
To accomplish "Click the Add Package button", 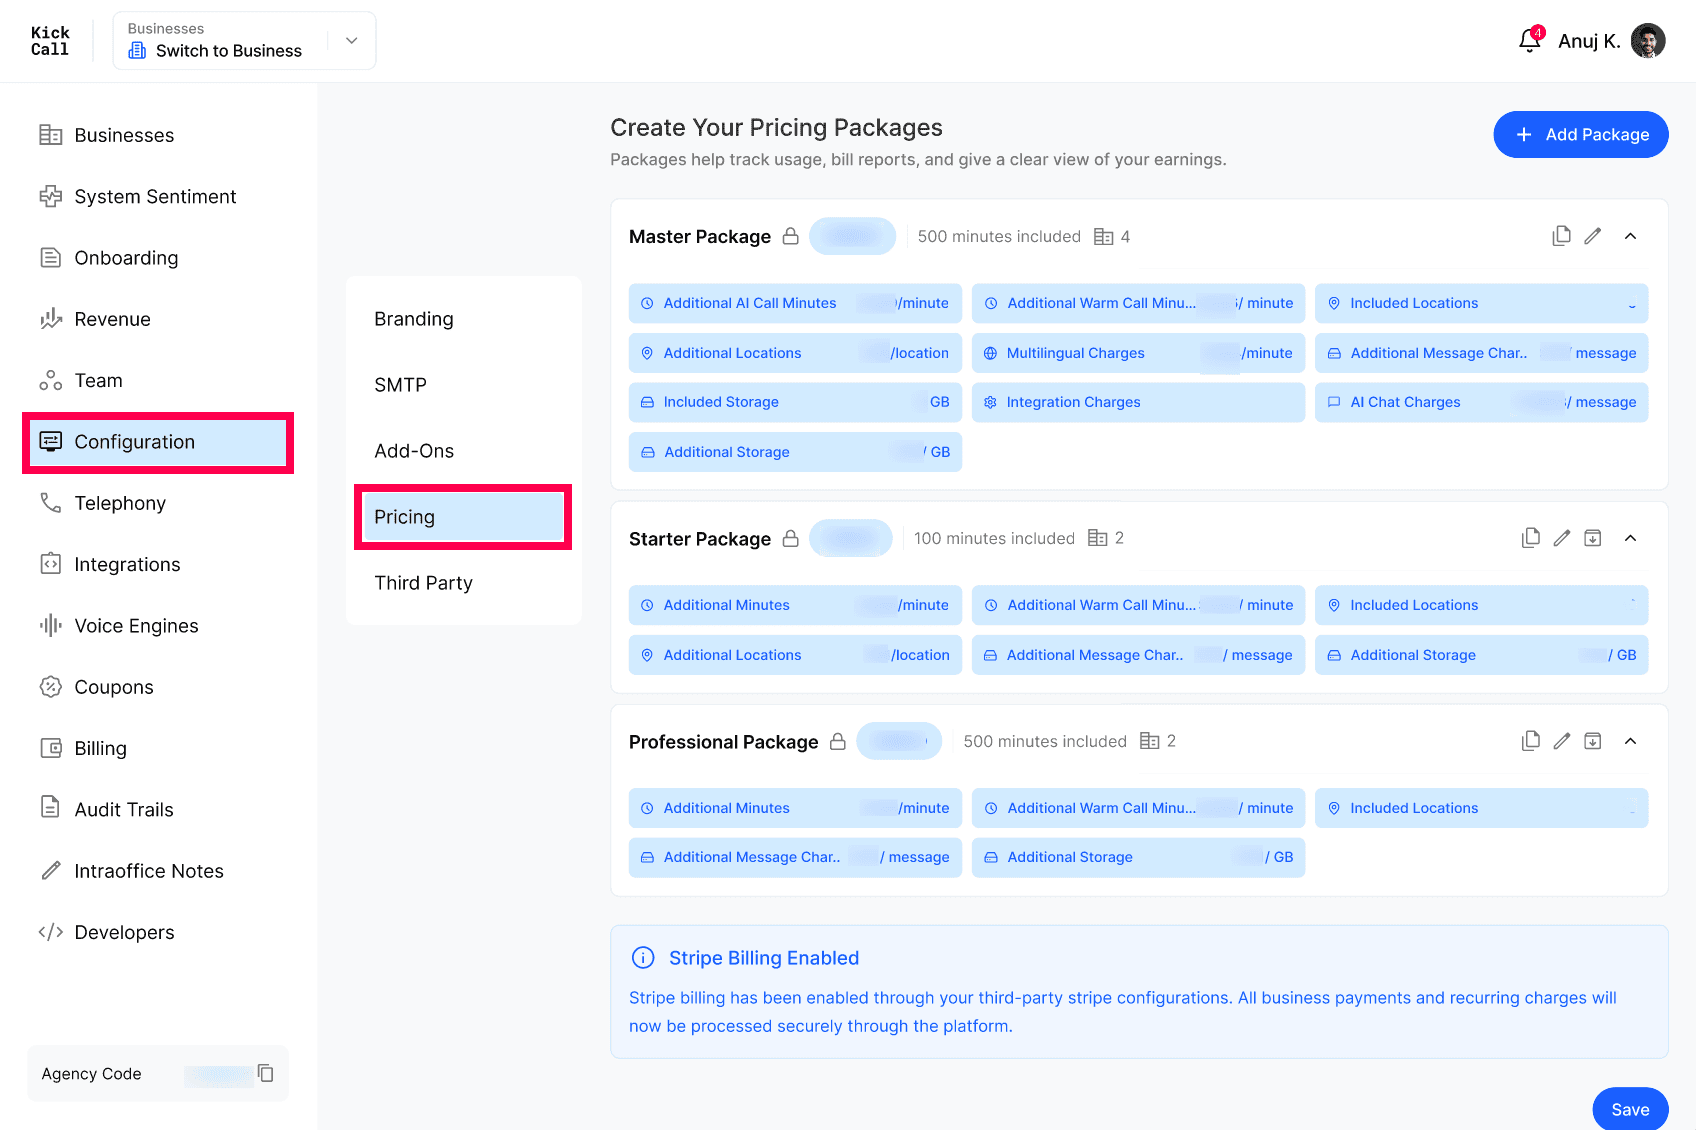I will (x=1581, y=135).
